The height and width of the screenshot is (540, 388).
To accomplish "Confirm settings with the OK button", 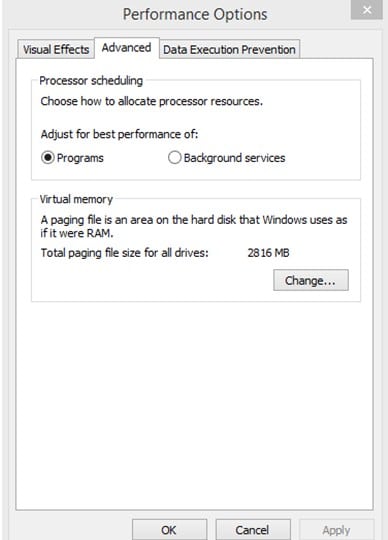I will coord(169,530).
